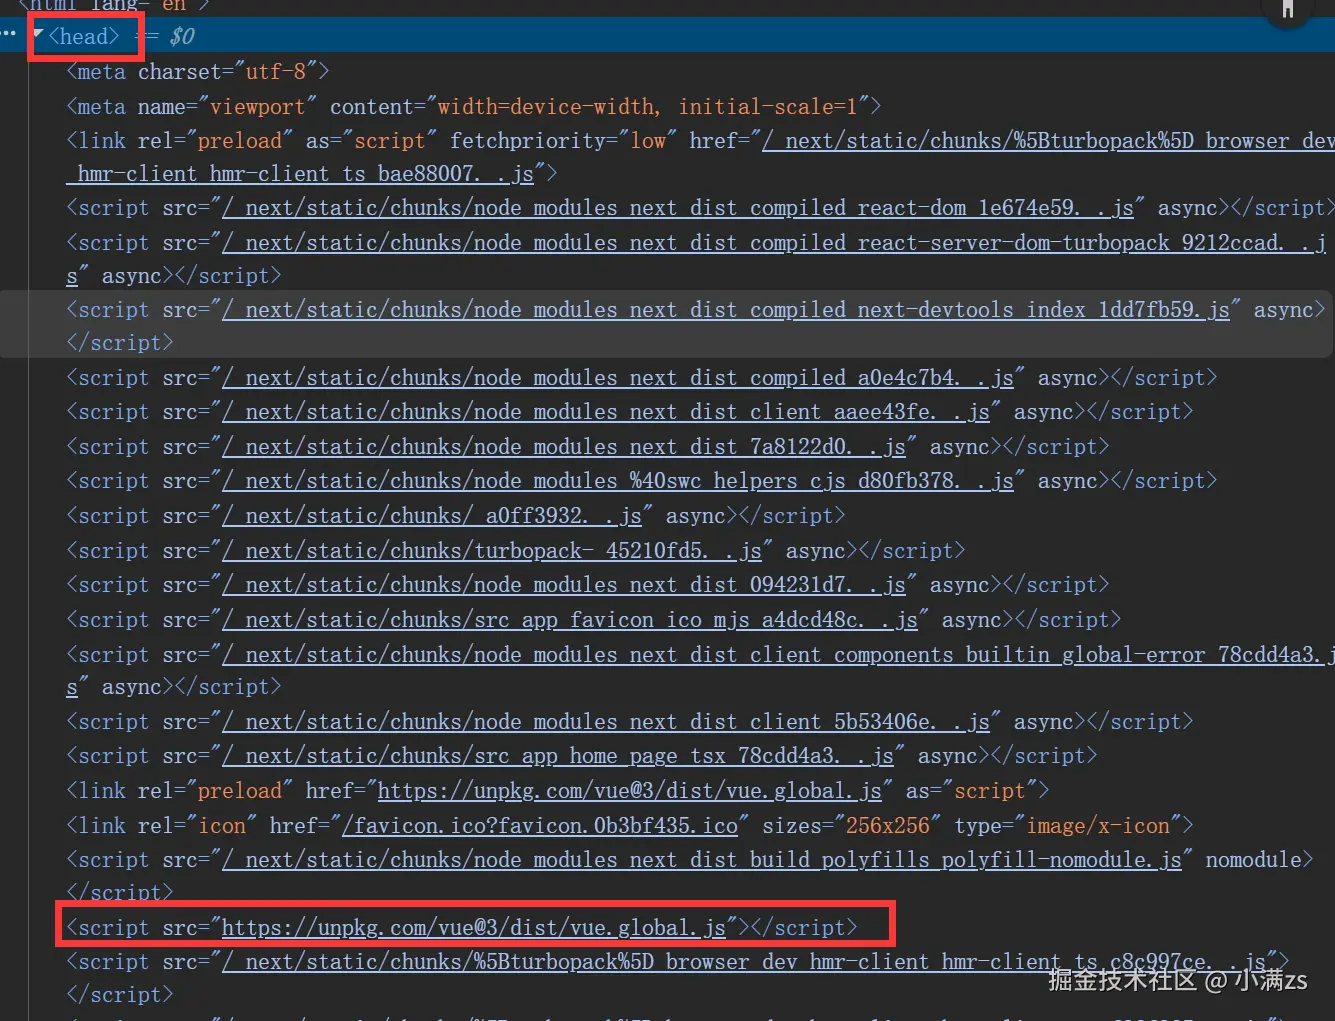Viewport: 1335px width, 1021px height.
Task: Click the closing </script> tag below hmr-client_ts_c8c997ce
Action: pyautogui.click(x=120, y=995)
